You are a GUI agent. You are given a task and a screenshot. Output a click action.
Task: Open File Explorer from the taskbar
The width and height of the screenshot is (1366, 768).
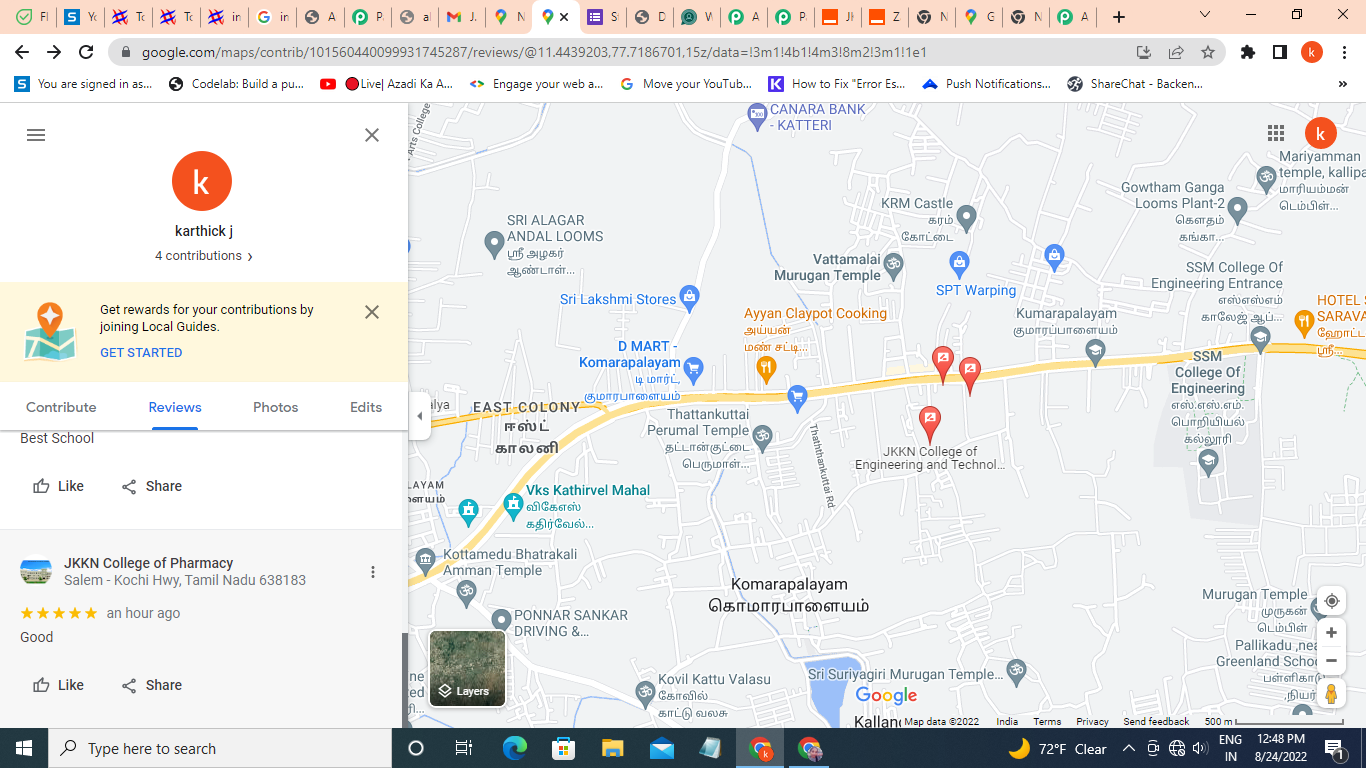tap(613, 748)
